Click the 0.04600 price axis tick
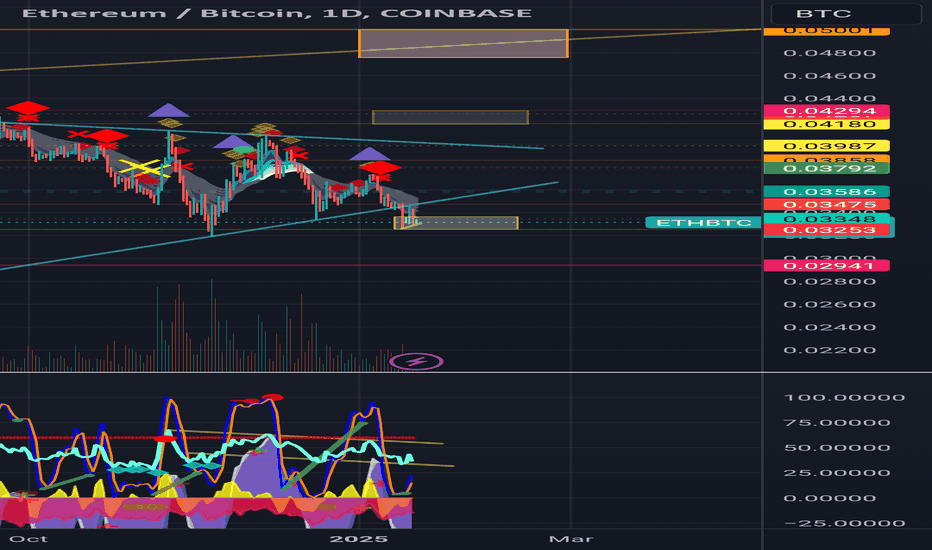The image size is (932, 550). 829,76
